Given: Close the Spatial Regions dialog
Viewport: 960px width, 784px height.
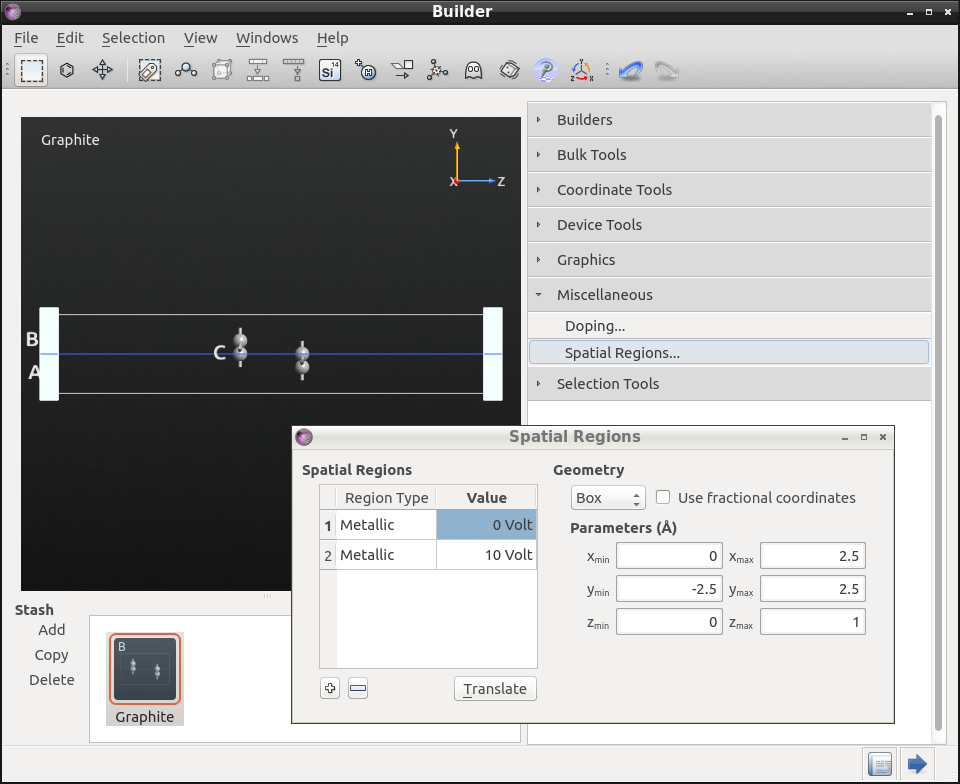Looking at the screenshot, I should (883, 437).
